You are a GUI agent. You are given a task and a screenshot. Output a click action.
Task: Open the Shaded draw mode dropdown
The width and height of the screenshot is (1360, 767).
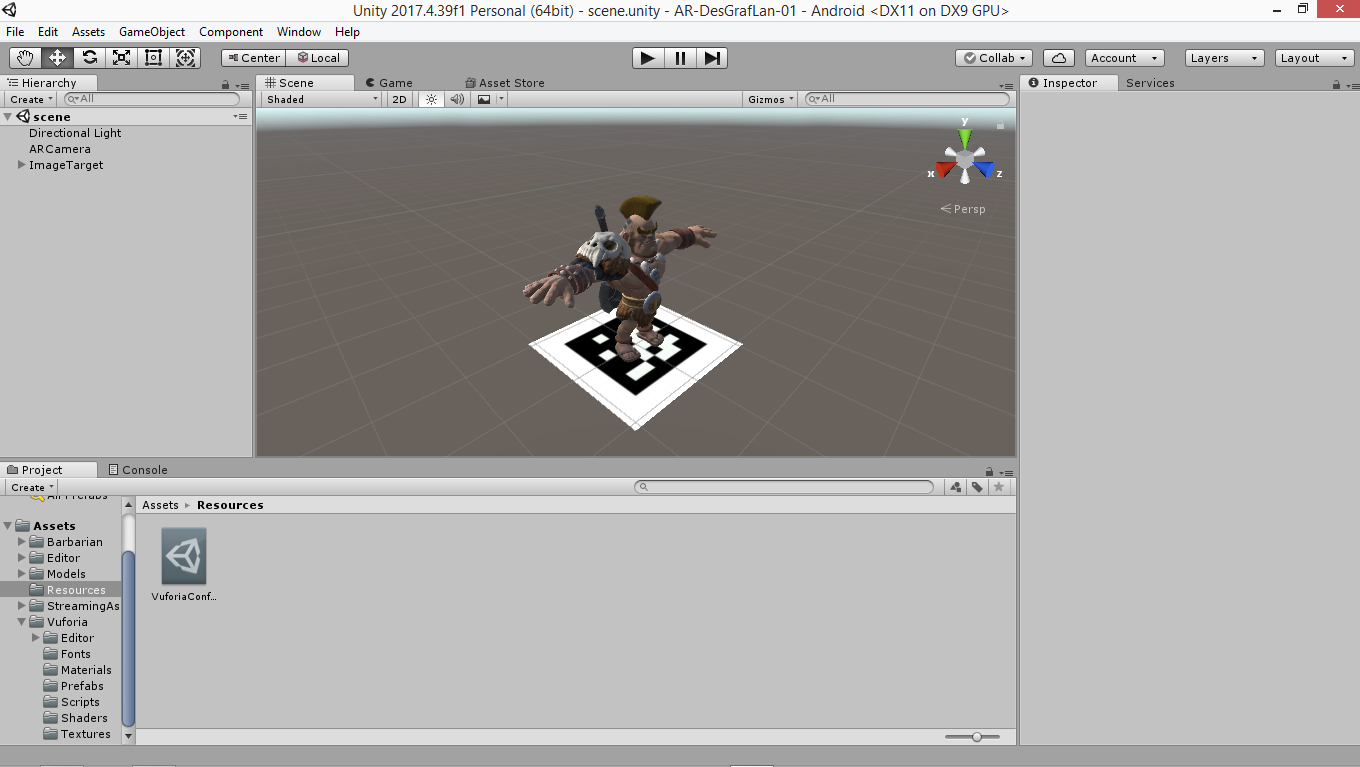[x=322, y=99]
